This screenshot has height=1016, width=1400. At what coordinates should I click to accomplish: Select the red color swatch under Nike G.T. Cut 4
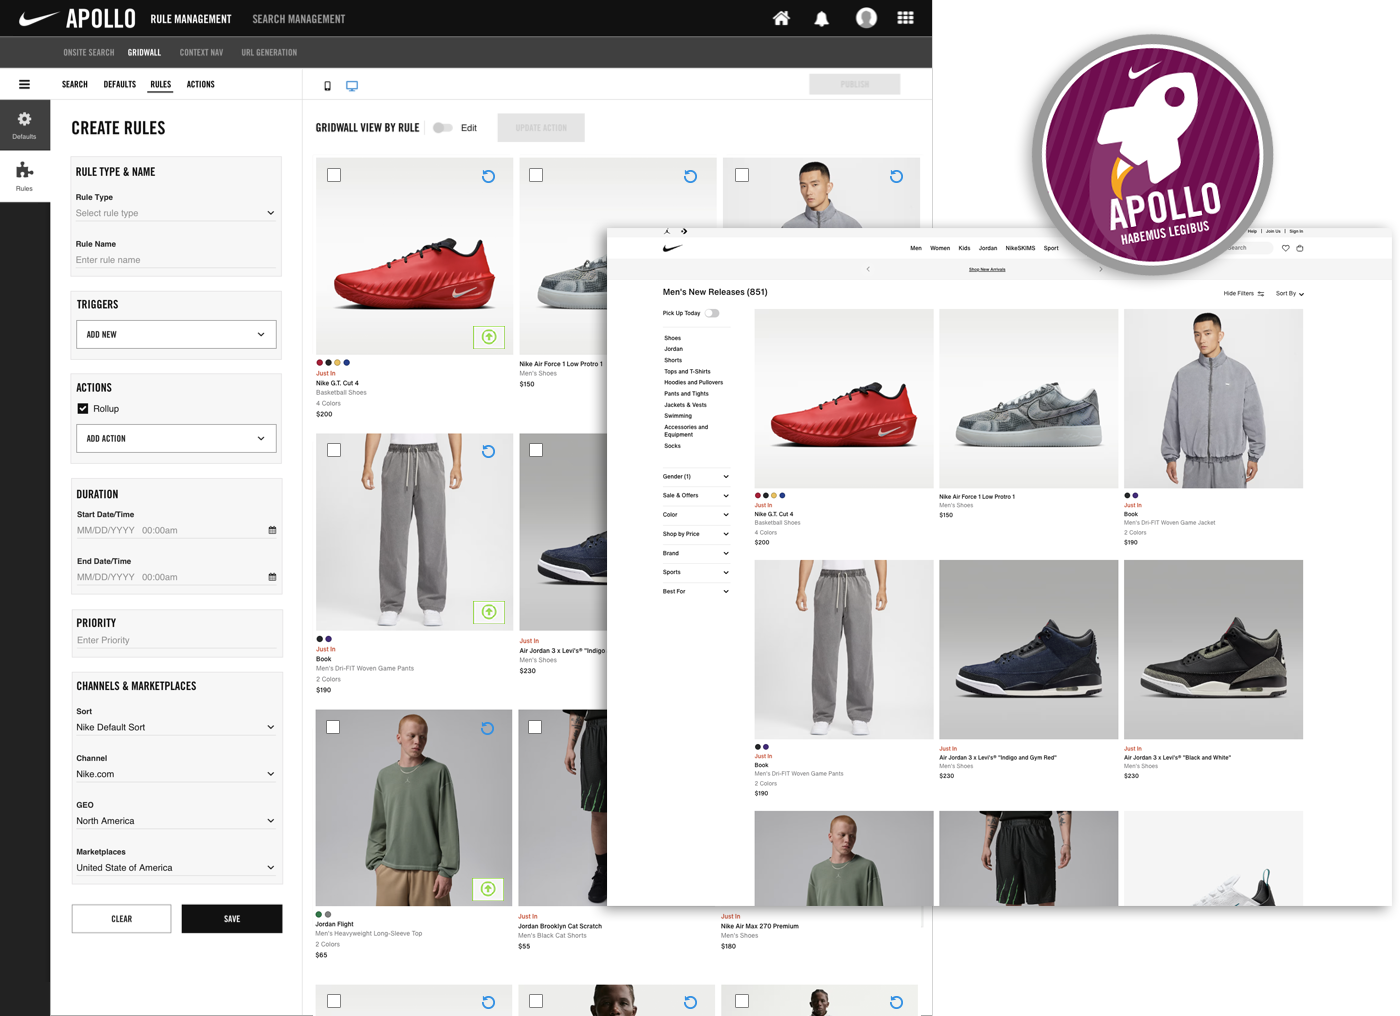click(319, 362)
